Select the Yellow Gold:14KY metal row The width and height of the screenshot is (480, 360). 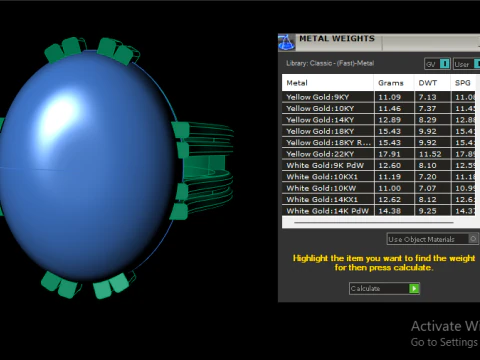click(x=379, y=120)
